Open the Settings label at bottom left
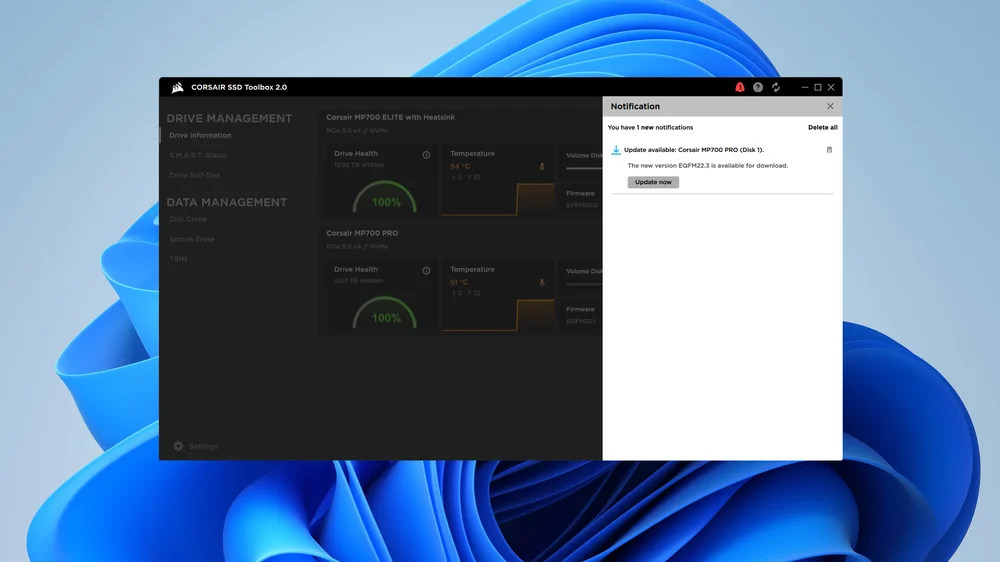The height and width of the screenshot is (562, 1000). click(203, 447)
